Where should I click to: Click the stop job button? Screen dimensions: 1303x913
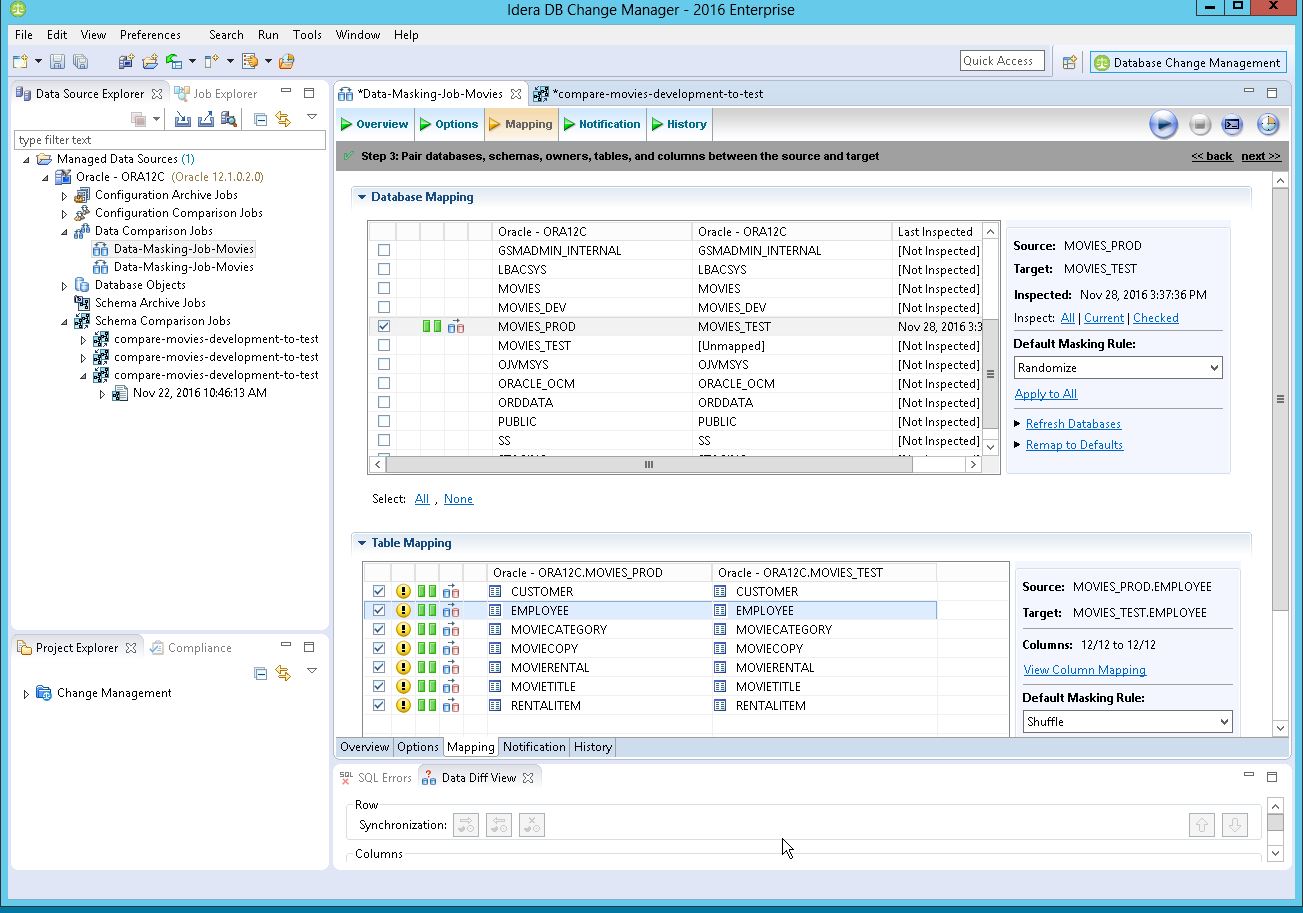[x=1200, y=125]
